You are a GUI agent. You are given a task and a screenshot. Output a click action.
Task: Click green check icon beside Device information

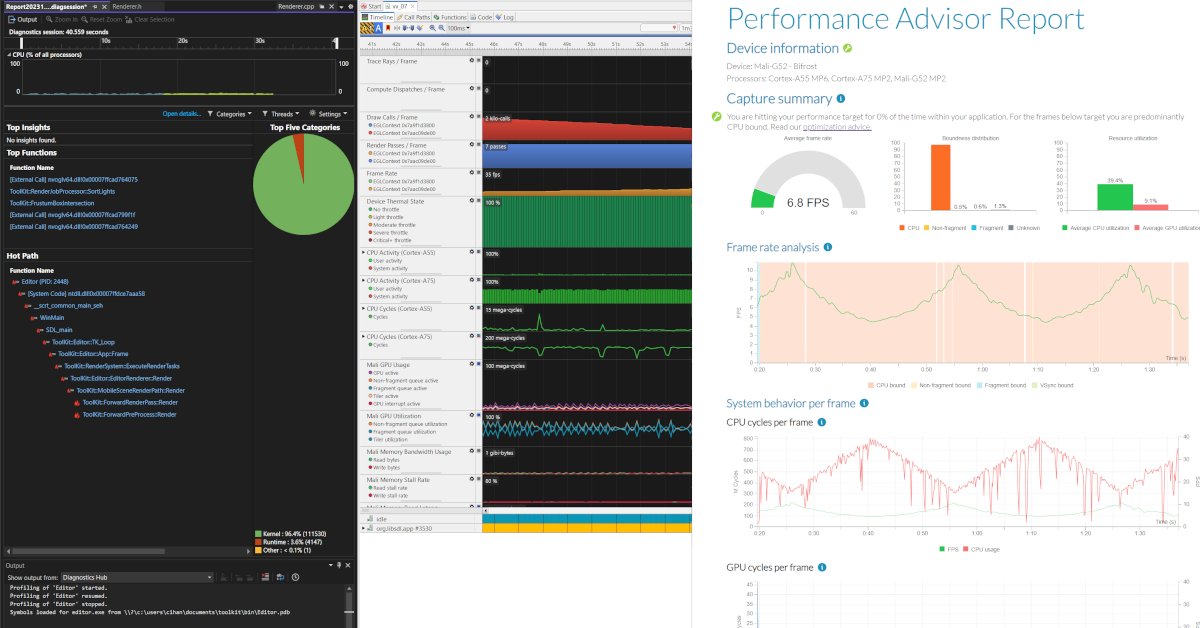pyautogui.click(x=848, y=48)
